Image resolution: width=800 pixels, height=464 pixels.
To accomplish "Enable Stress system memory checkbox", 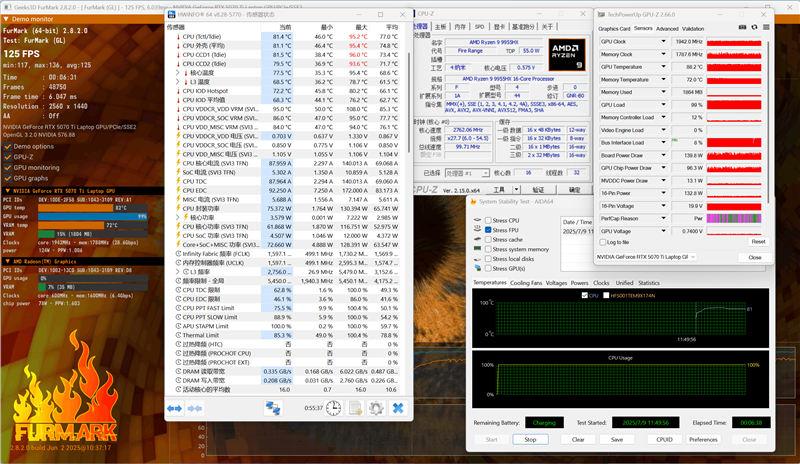I will click(x=488, y=249).
